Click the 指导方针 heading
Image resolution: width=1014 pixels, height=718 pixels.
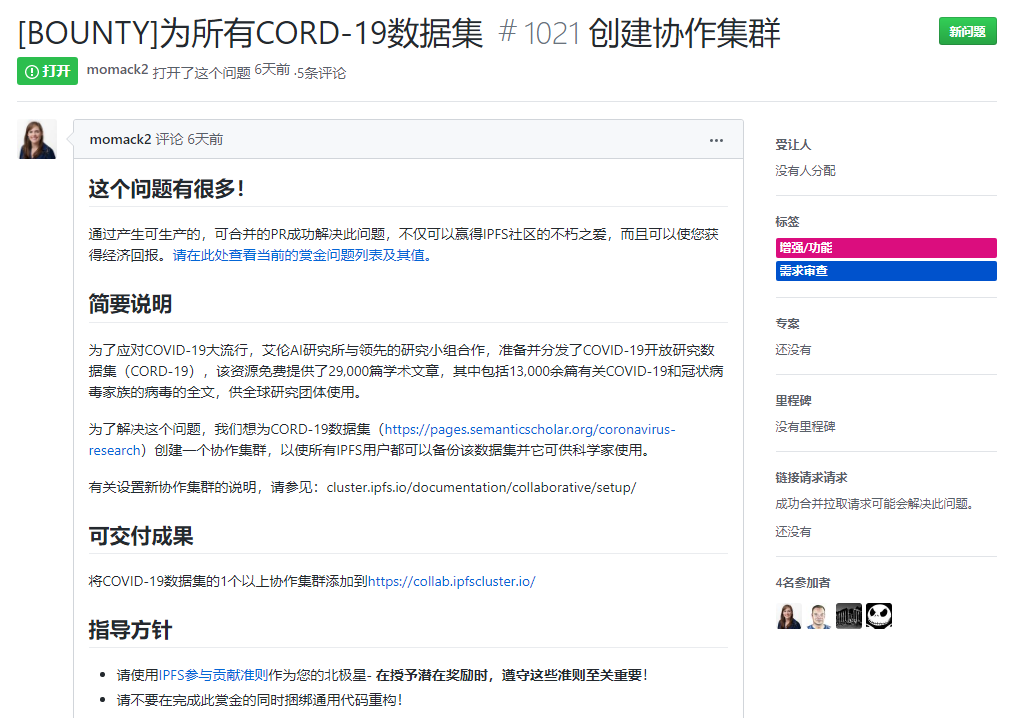point(130,630)
